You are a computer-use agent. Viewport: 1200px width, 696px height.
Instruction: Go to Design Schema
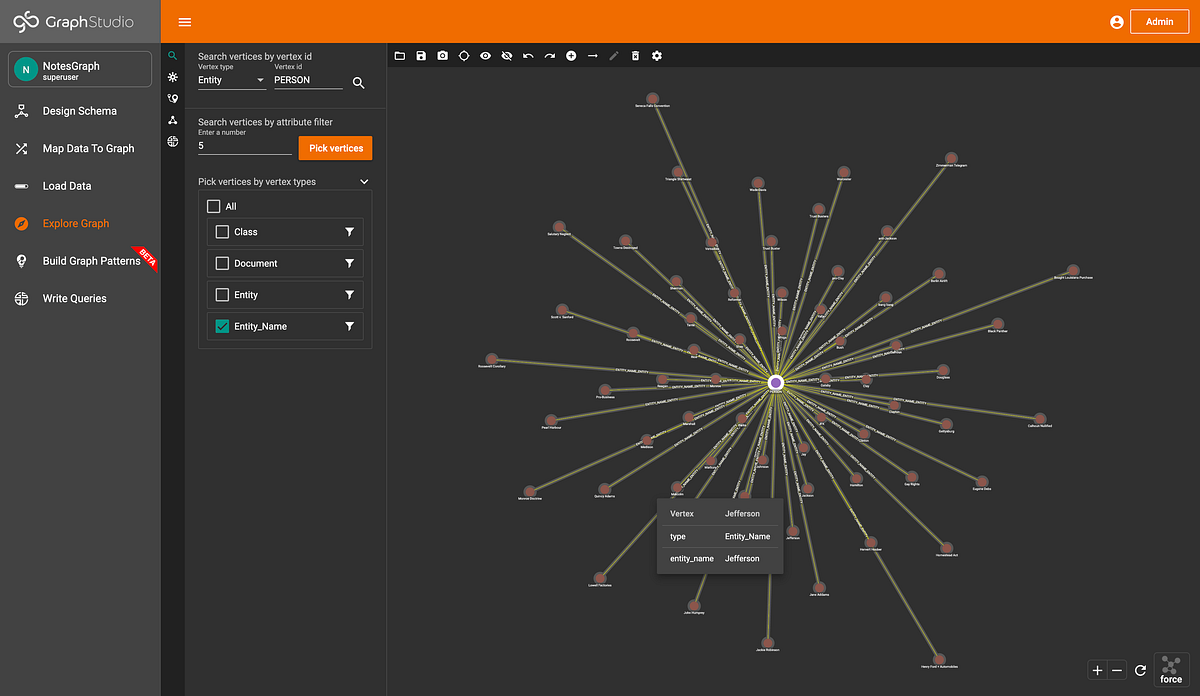point(80,111)
